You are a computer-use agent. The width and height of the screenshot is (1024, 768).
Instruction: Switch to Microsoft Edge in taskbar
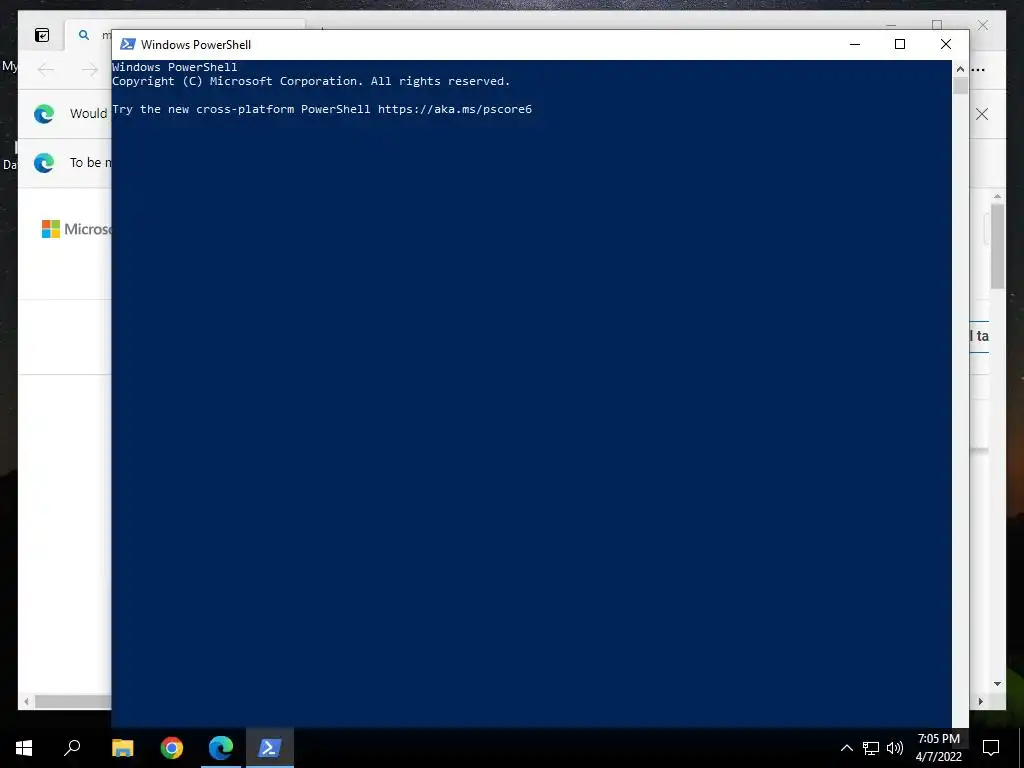coord(221,748)
